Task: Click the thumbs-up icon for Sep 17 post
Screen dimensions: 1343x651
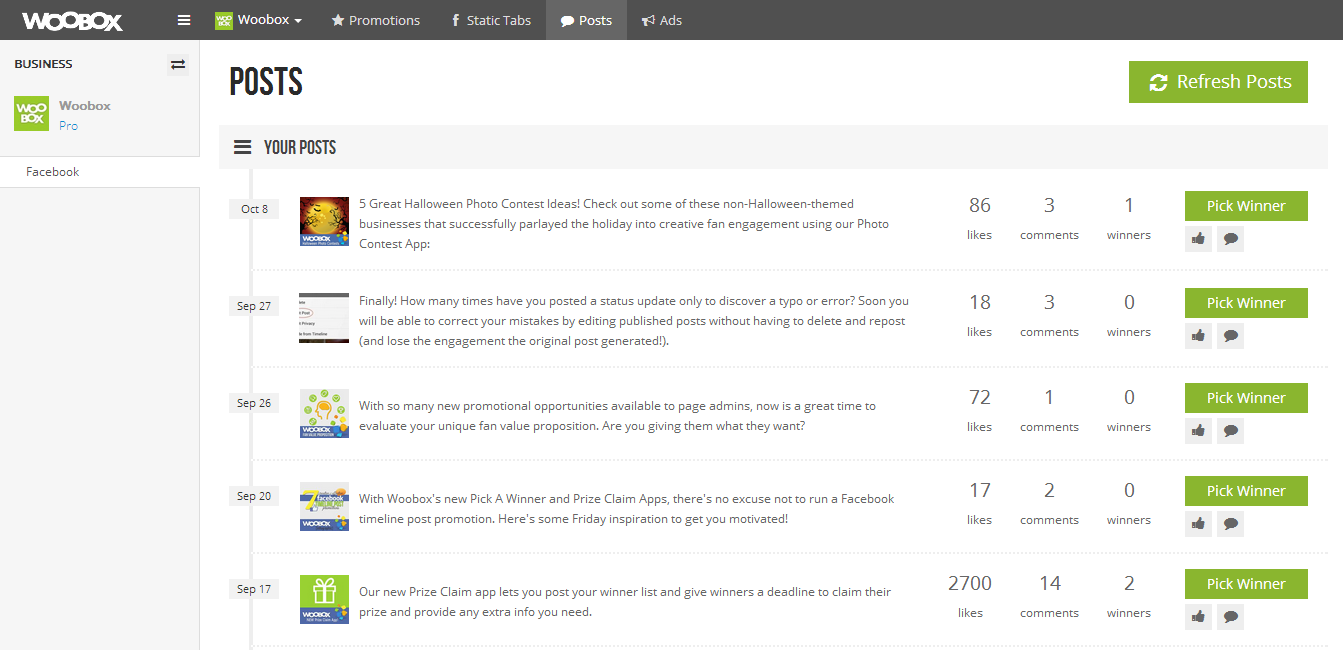Action: coord(1198,616)
